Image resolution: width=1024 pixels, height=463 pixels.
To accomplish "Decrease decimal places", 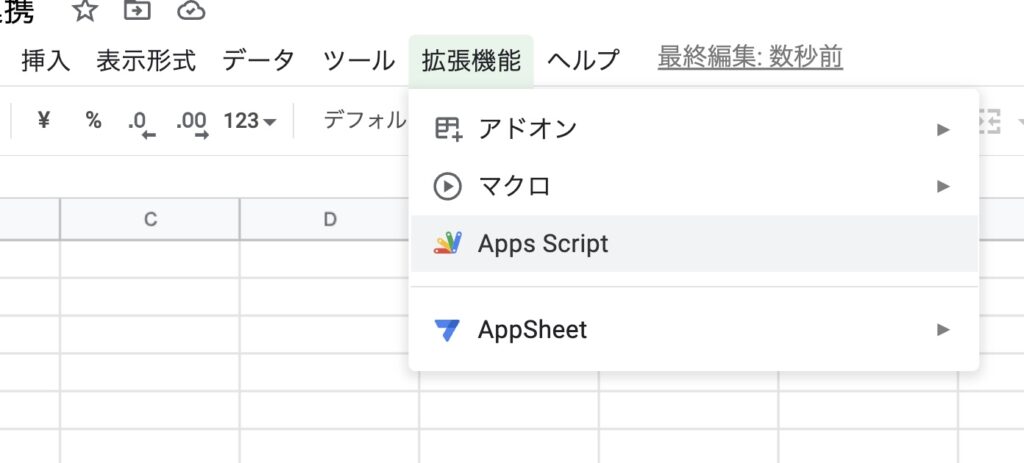I will coord(142,122).
